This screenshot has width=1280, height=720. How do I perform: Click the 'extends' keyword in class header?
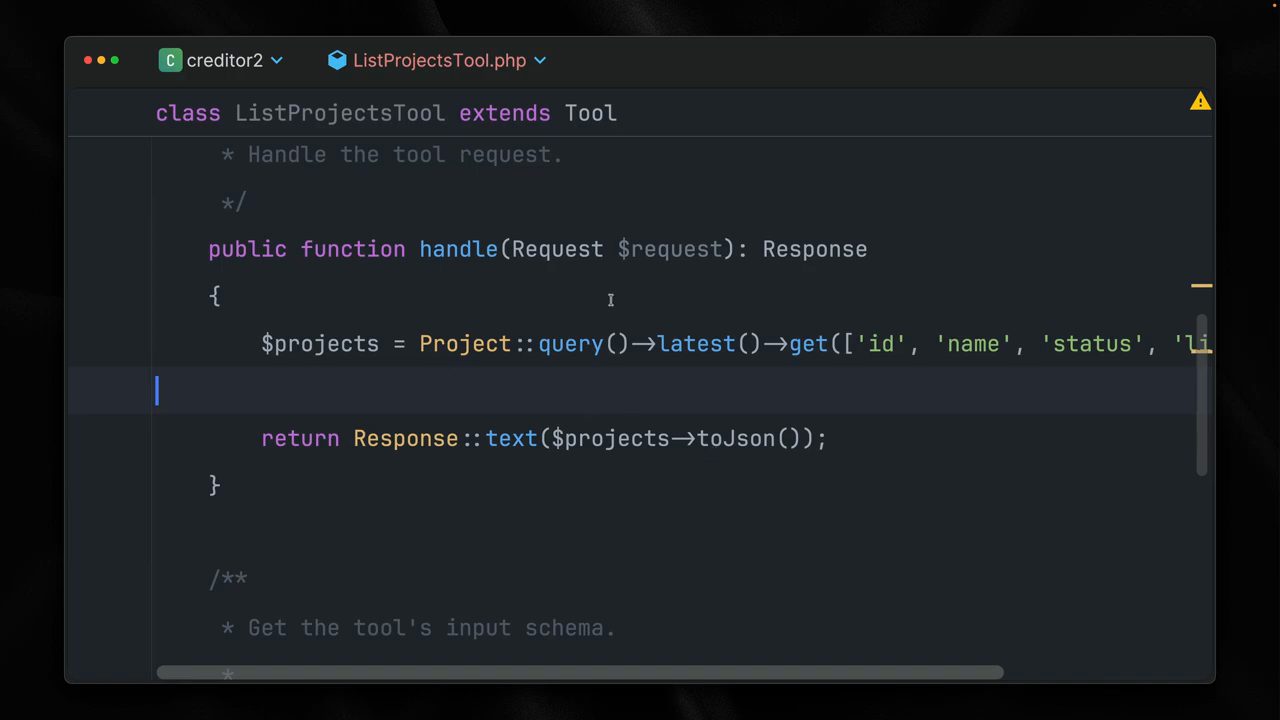[x=505, y=113]
